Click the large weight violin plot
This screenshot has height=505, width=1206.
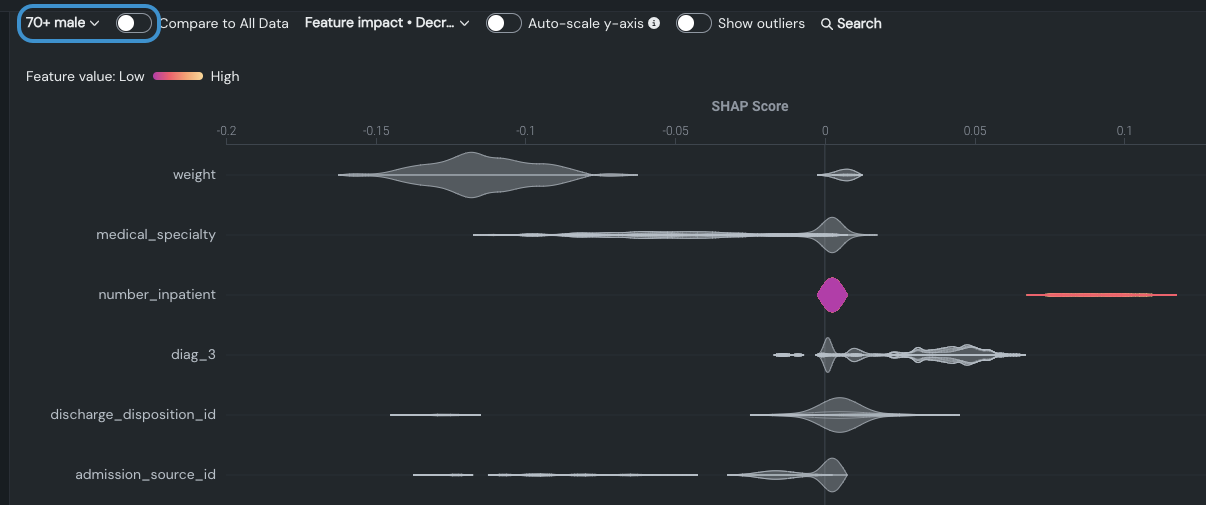coord(470,175)
